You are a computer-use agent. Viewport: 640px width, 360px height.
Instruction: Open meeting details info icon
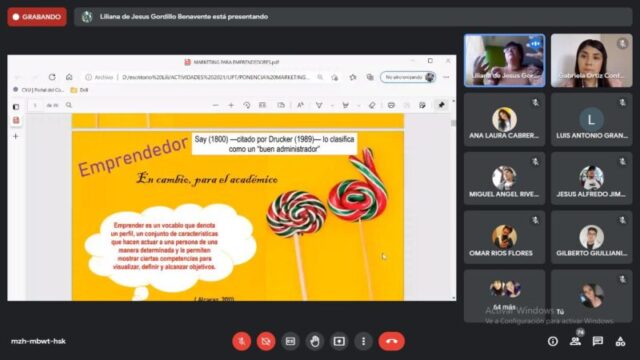(553, 341)
